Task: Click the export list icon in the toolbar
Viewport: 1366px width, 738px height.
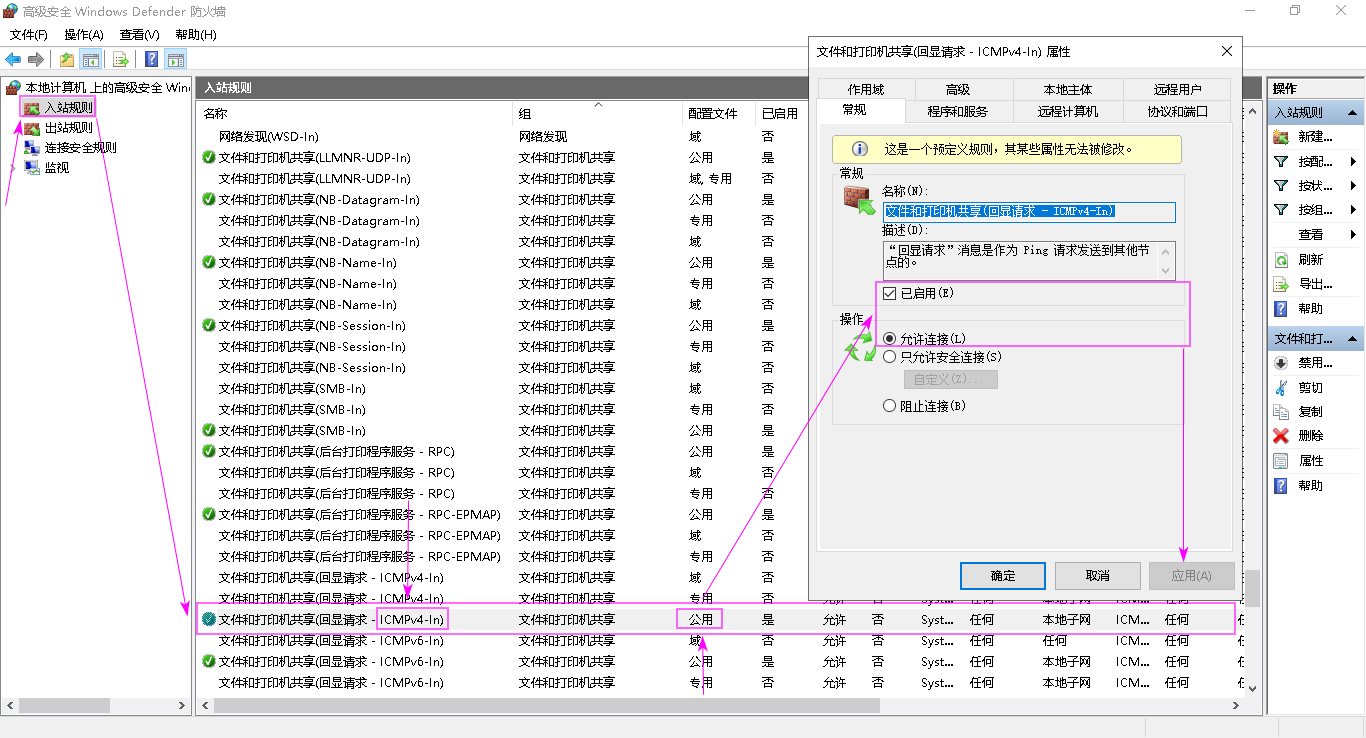Action: coord(120,59)
